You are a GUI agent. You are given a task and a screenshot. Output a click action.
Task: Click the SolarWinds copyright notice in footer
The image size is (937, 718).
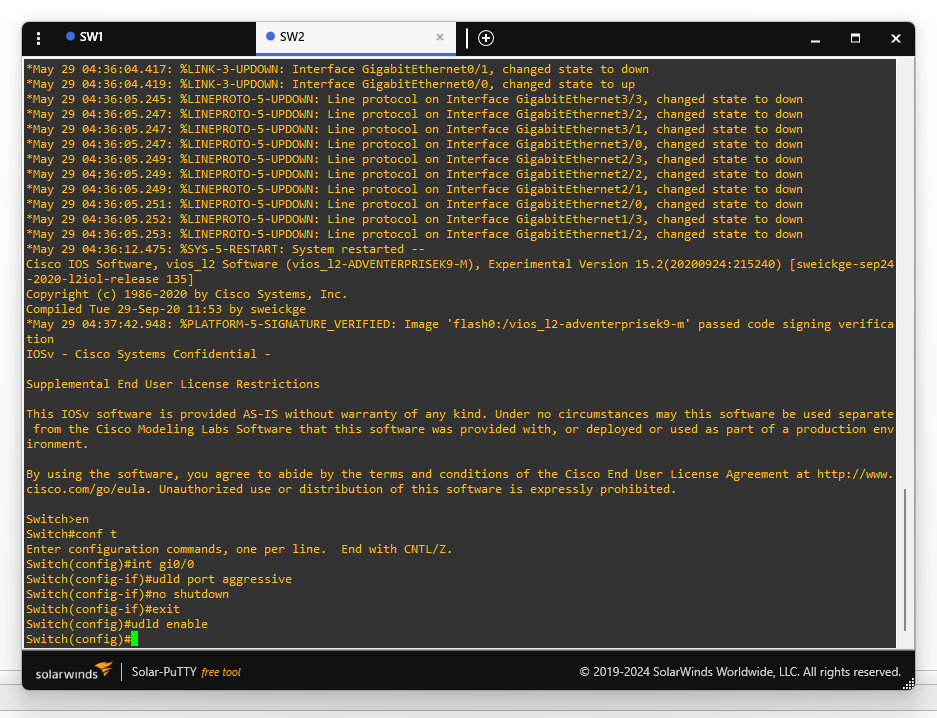pos(740,672)
